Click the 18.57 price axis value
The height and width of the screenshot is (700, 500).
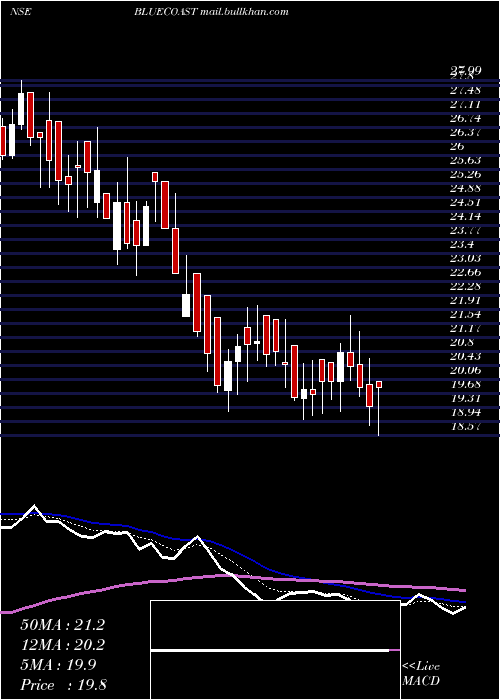pyautogui.click(x=466, y=426)
